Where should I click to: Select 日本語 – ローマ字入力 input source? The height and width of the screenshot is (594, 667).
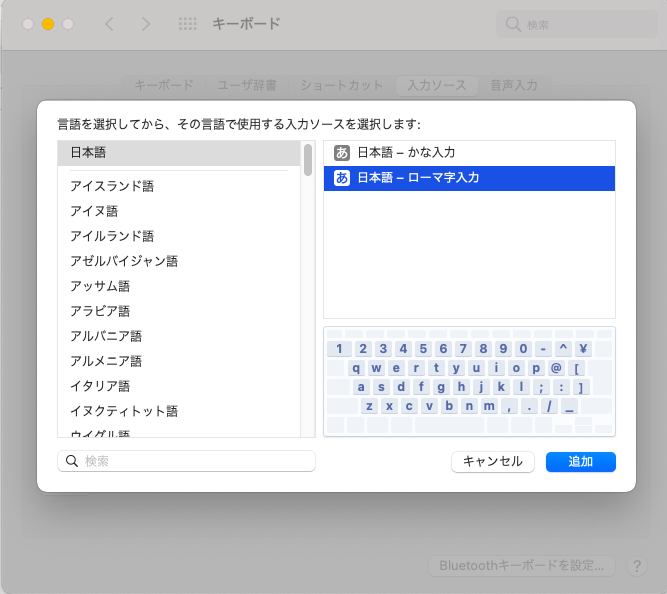pyautogui.click(x=469, y=178)
